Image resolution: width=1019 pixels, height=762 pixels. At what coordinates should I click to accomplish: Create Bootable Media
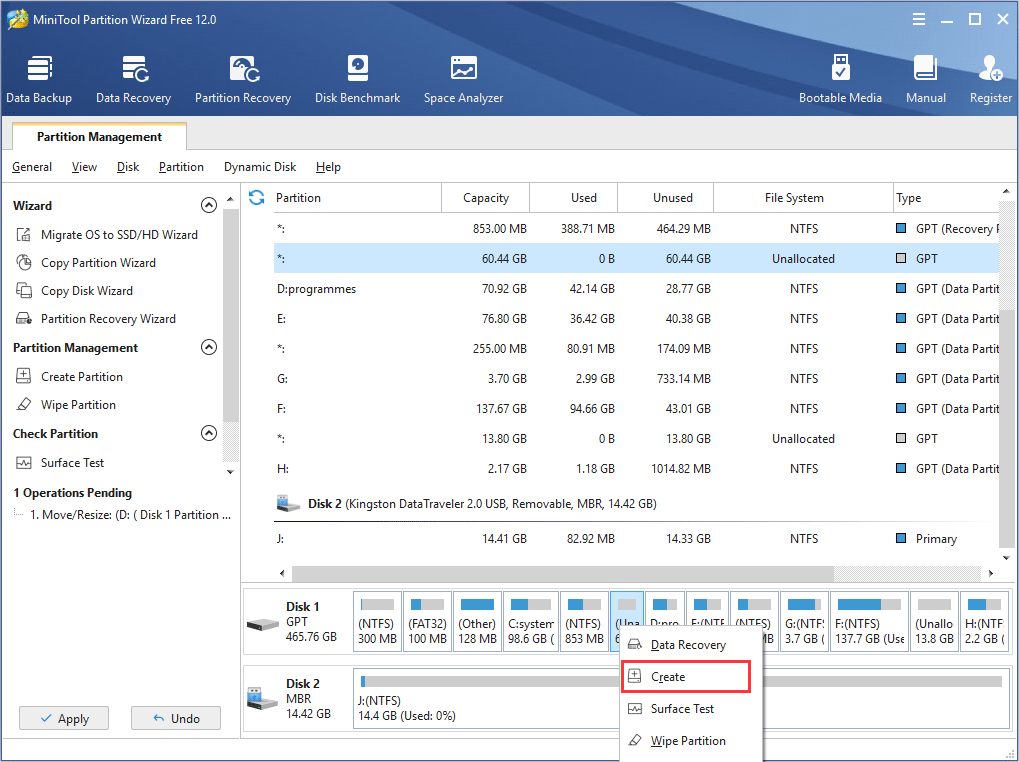pyautogui.click(x=840, y=78)
